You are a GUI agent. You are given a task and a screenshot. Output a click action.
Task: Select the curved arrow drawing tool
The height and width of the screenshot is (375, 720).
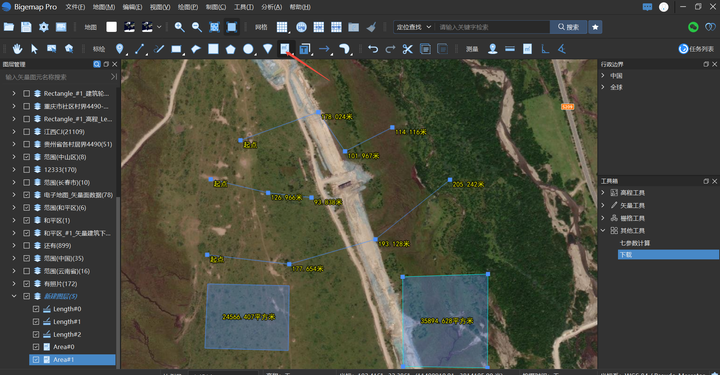pyautogui.click(x=344, y=49)
